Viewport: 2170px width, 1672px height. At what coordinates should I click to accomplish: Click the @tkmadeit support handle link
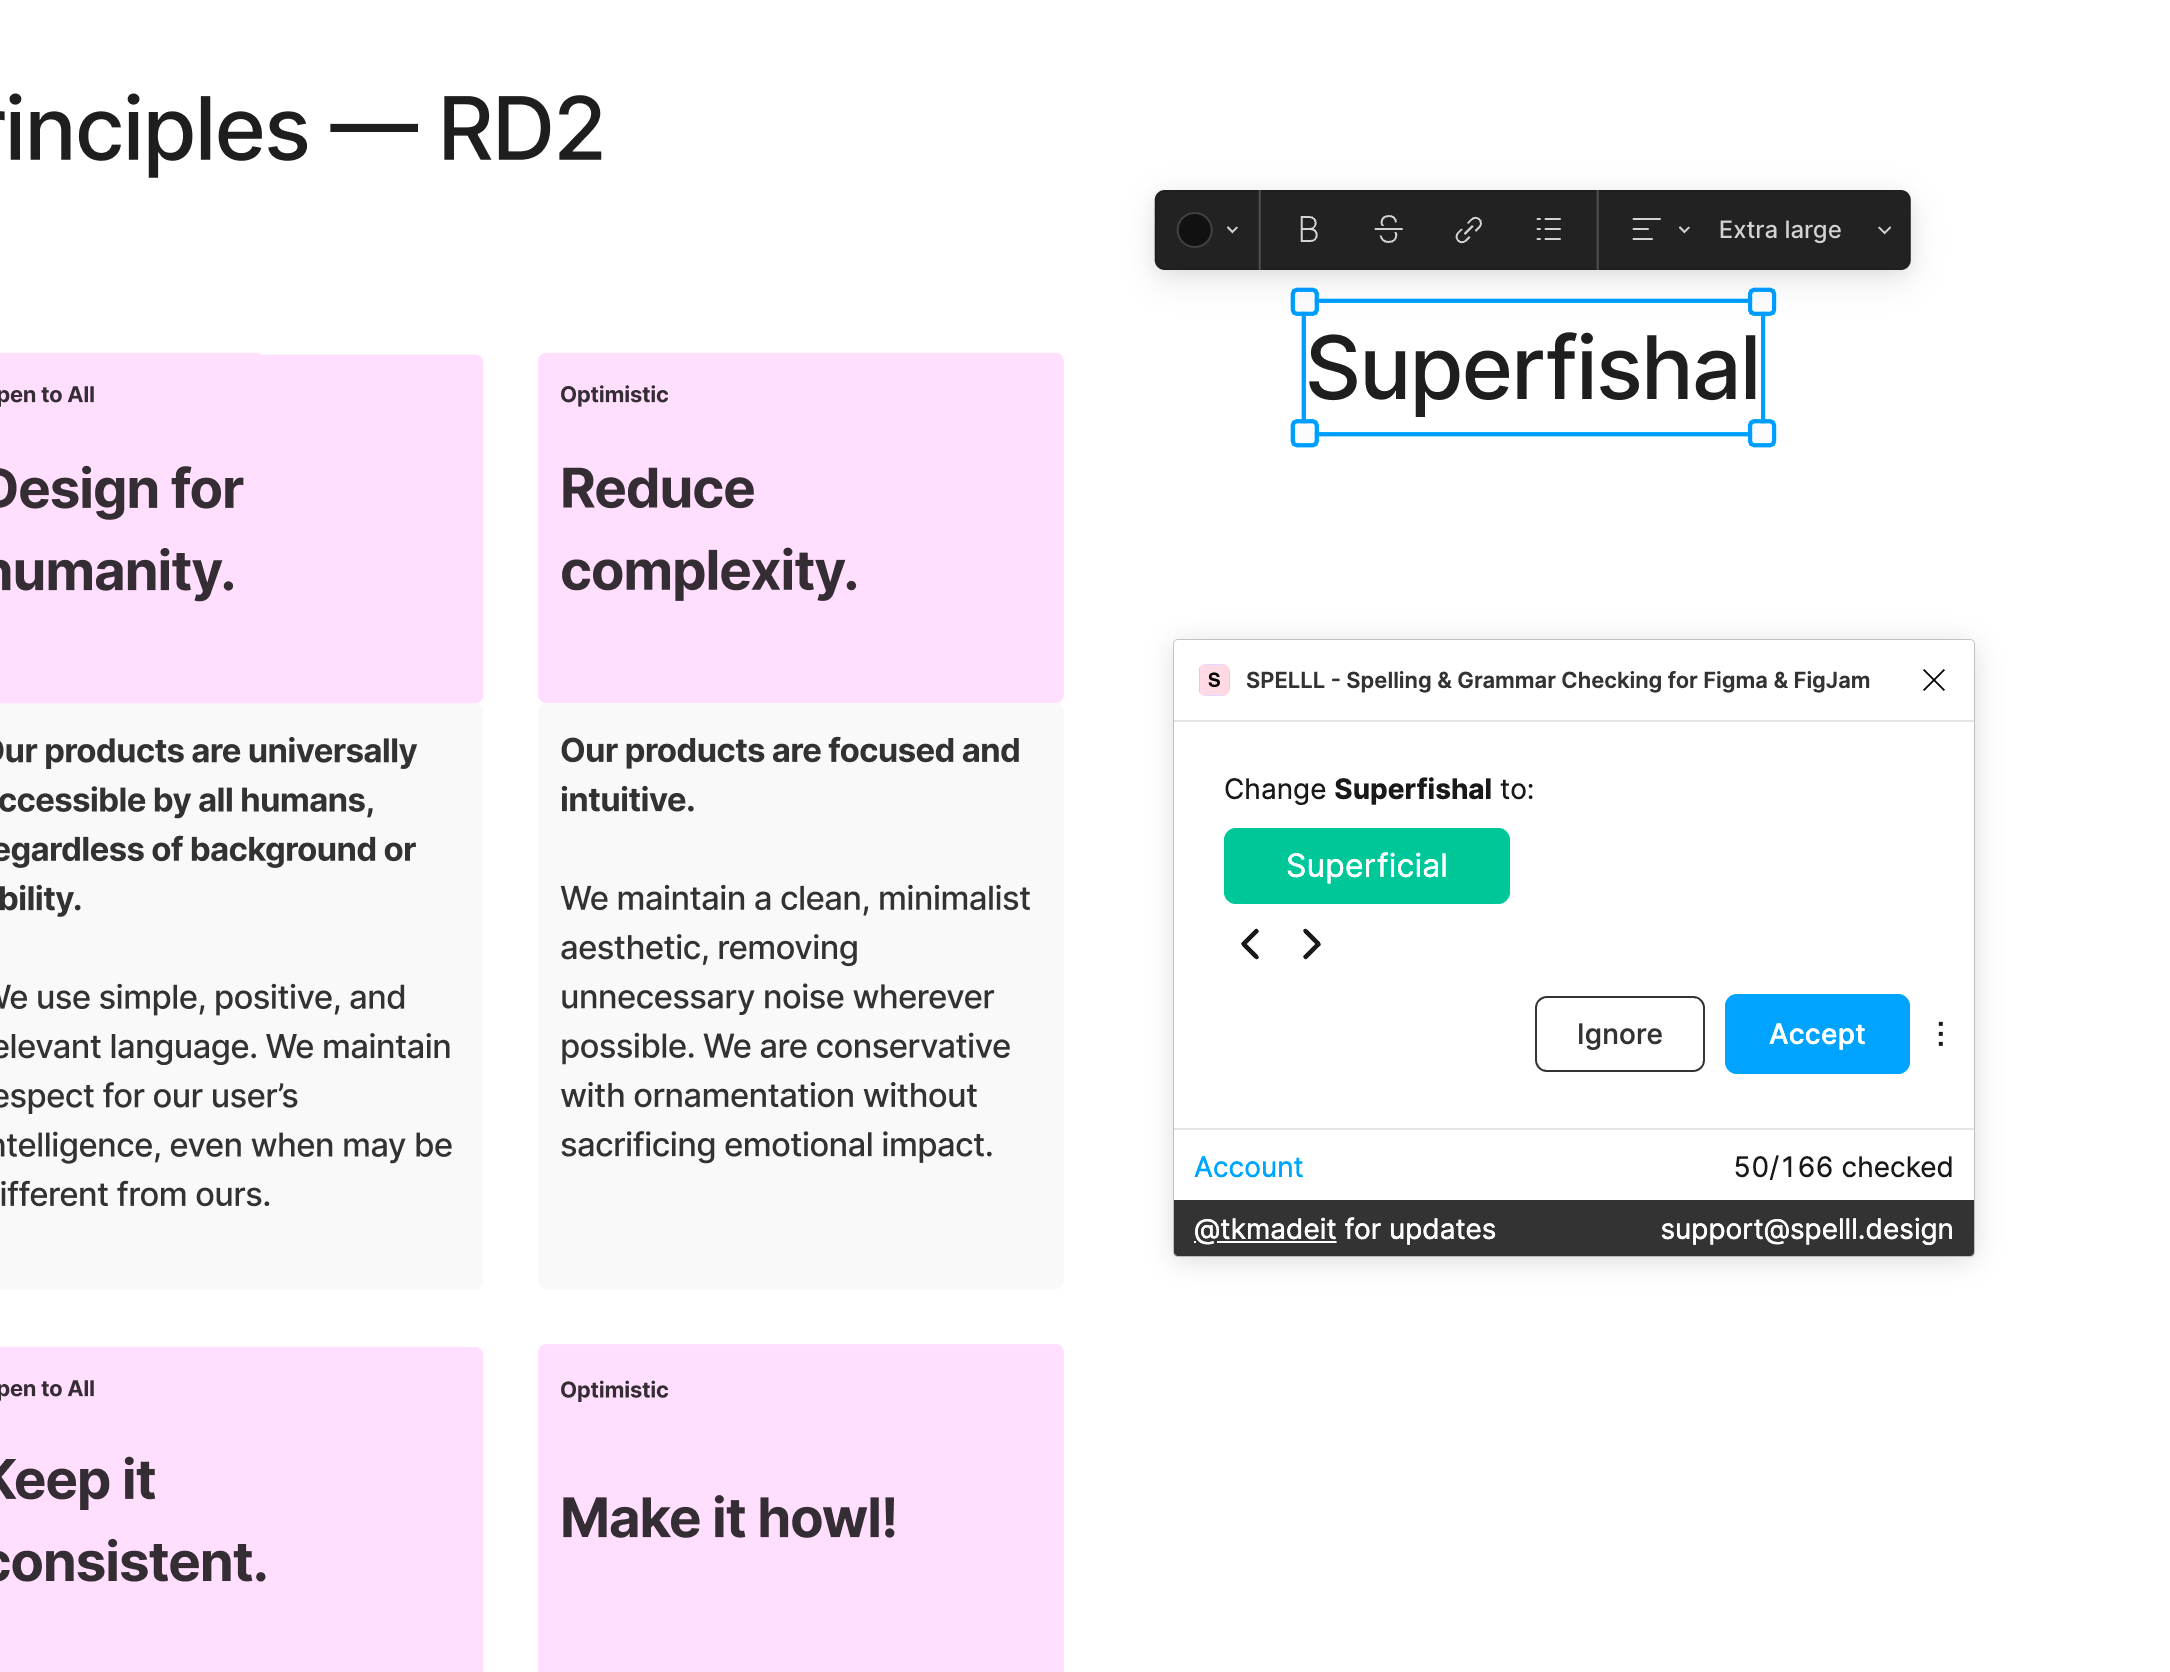click(x=1264, y=1228)
